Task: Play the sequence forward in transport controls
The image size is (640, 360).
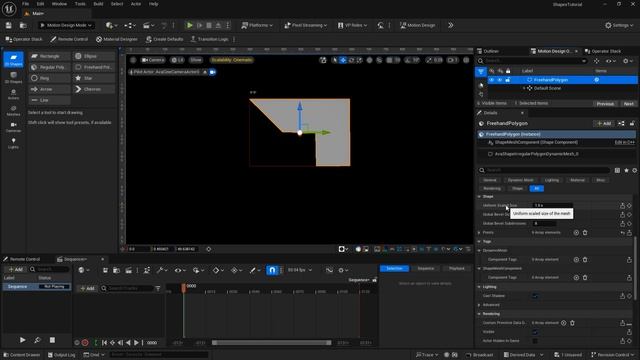Action: [136, 343]
